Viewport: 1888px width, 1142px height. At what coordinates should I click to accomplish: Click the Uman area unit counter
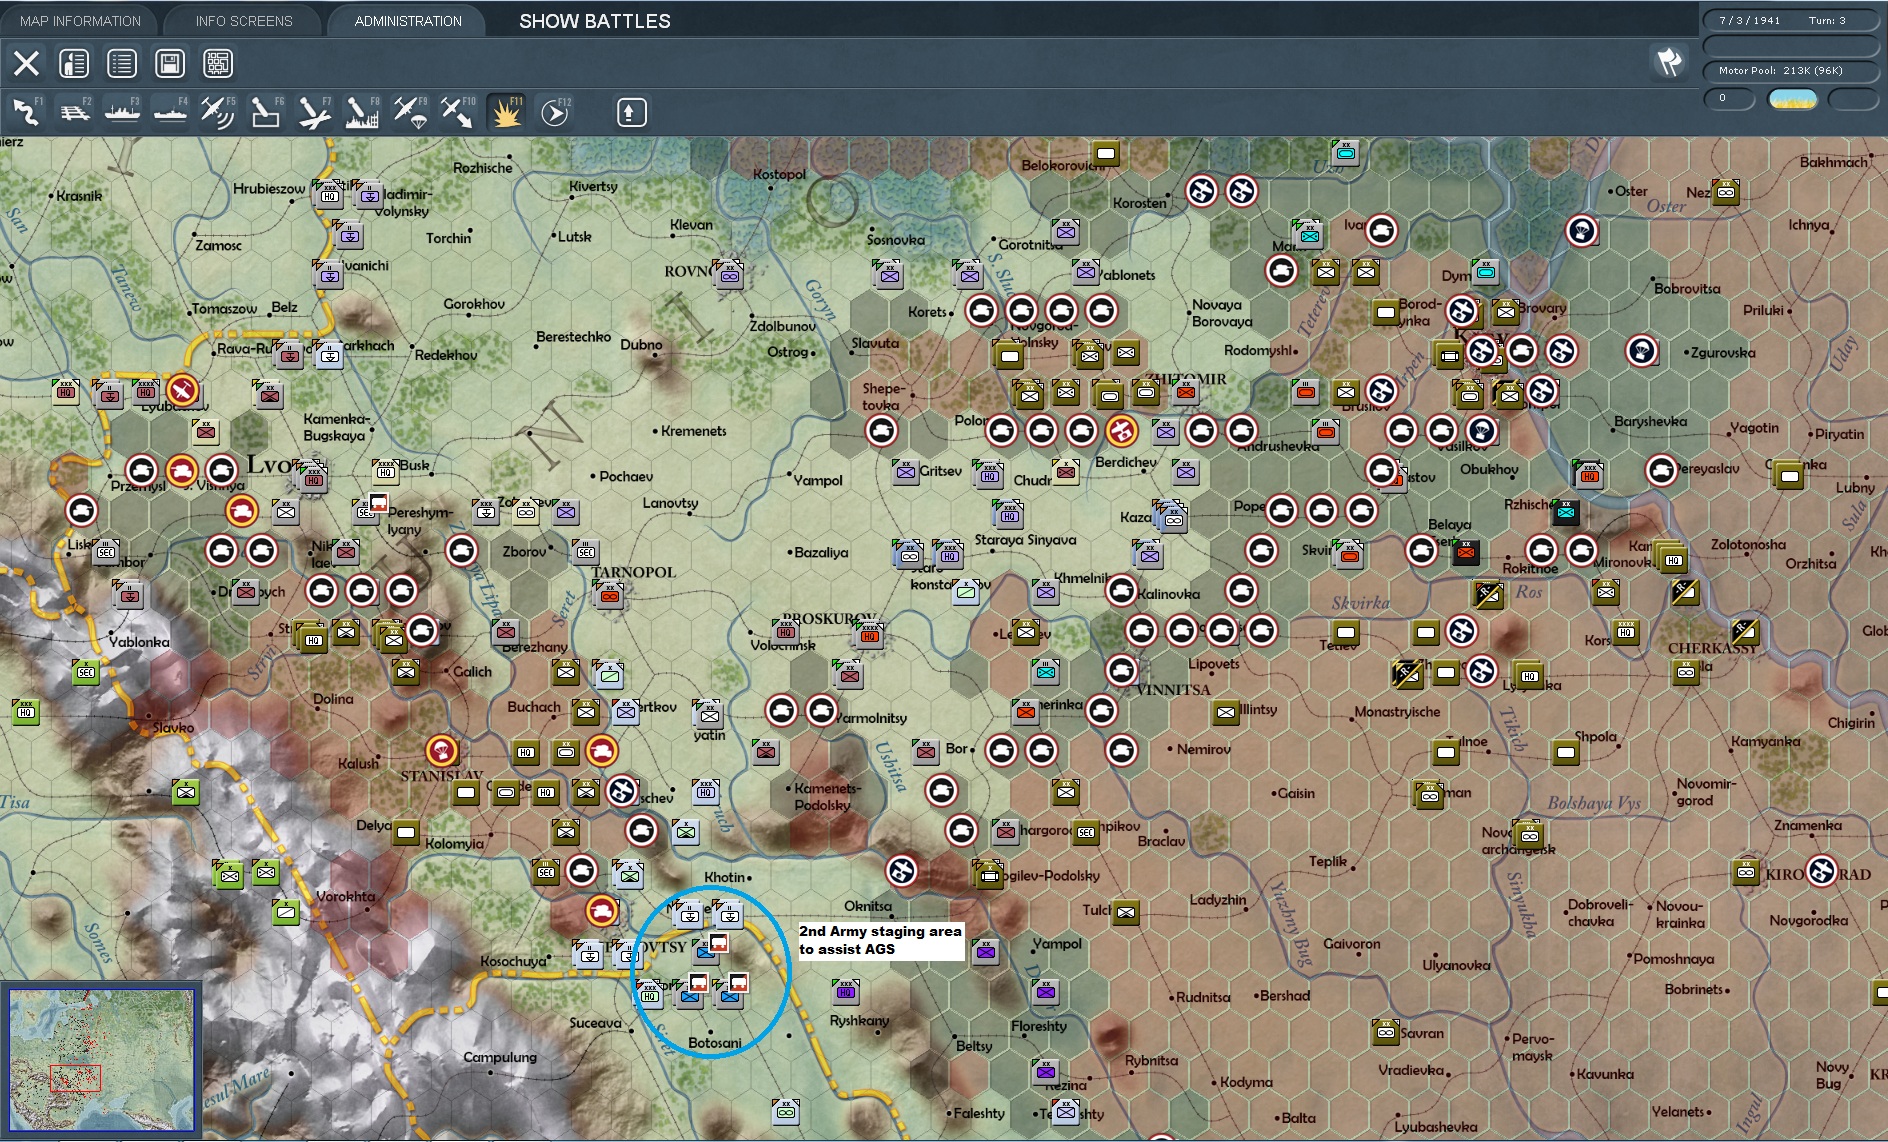[x=1430, y=795]
